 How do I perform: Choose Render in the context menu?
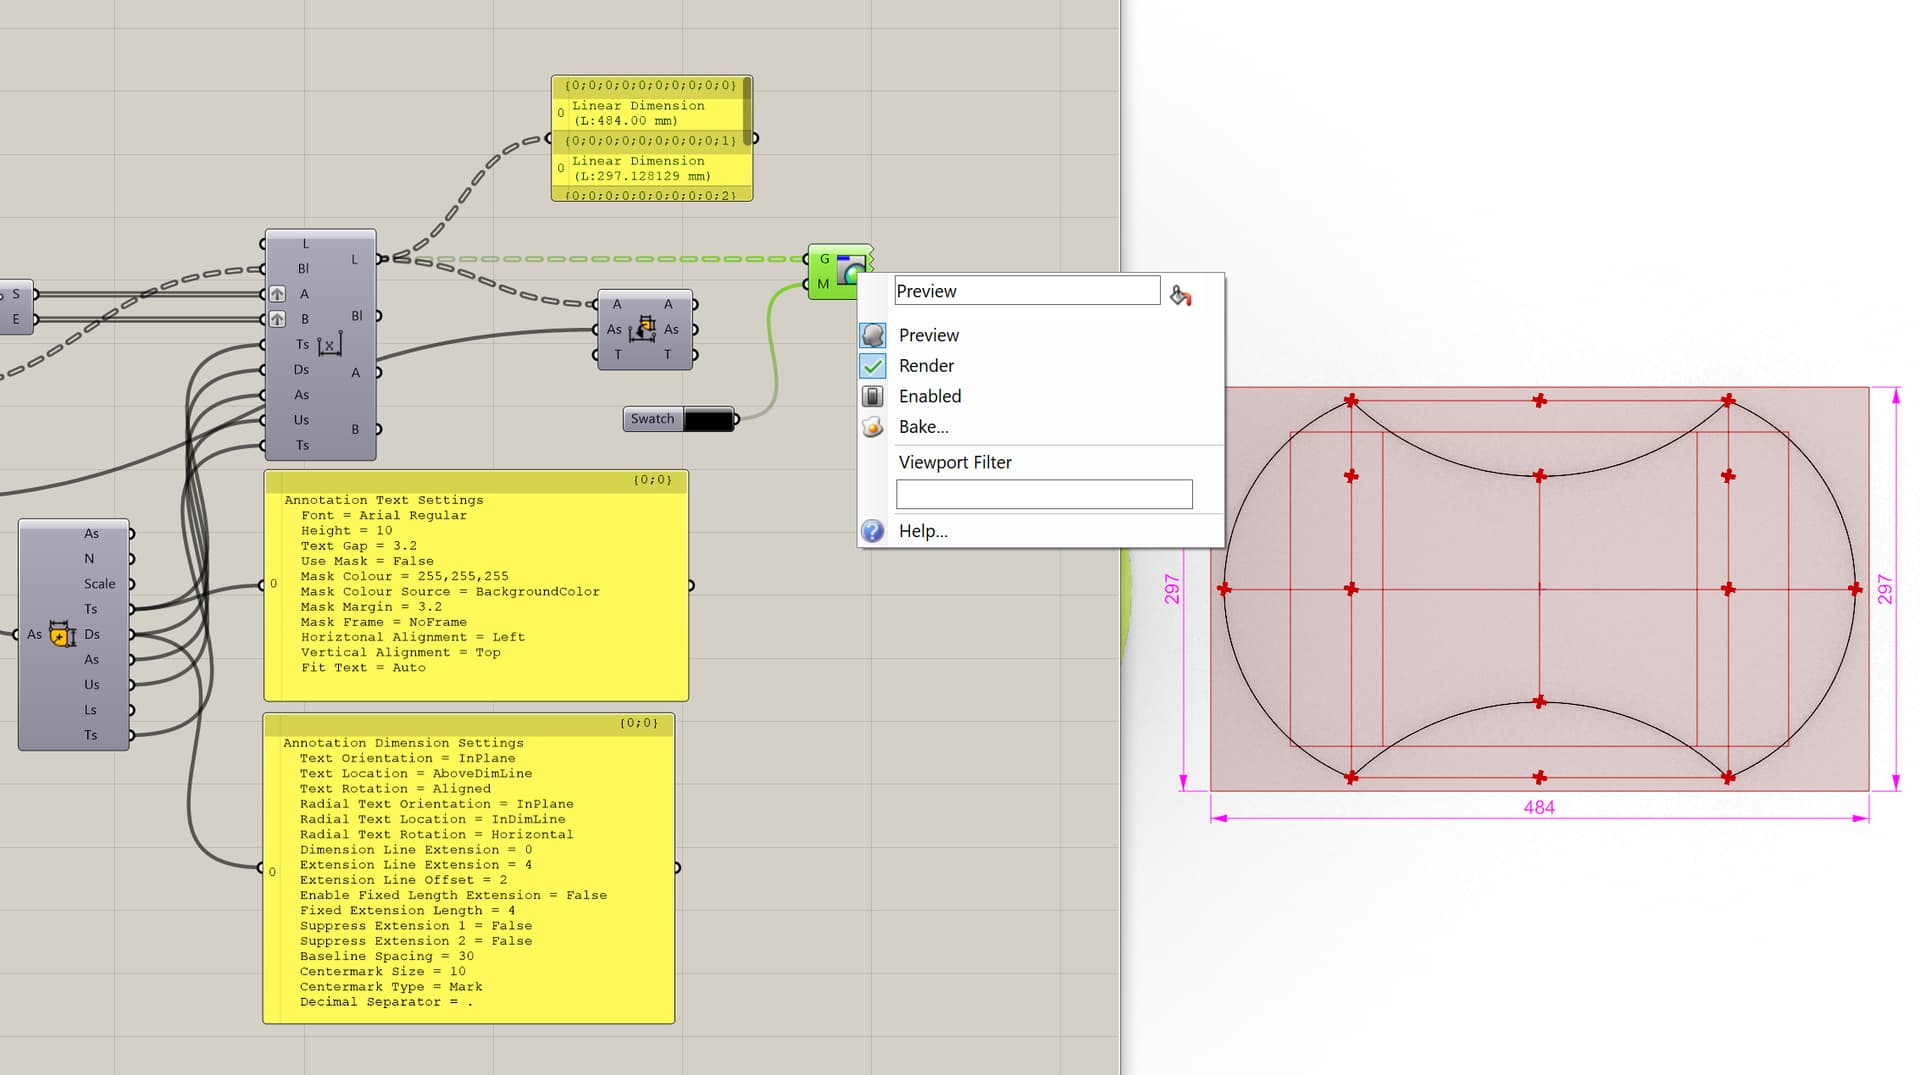click(x=926, y=366)
